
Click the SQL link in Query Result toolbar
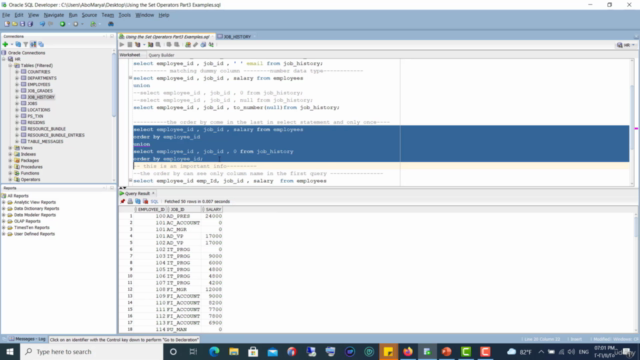tap(154, 202)
